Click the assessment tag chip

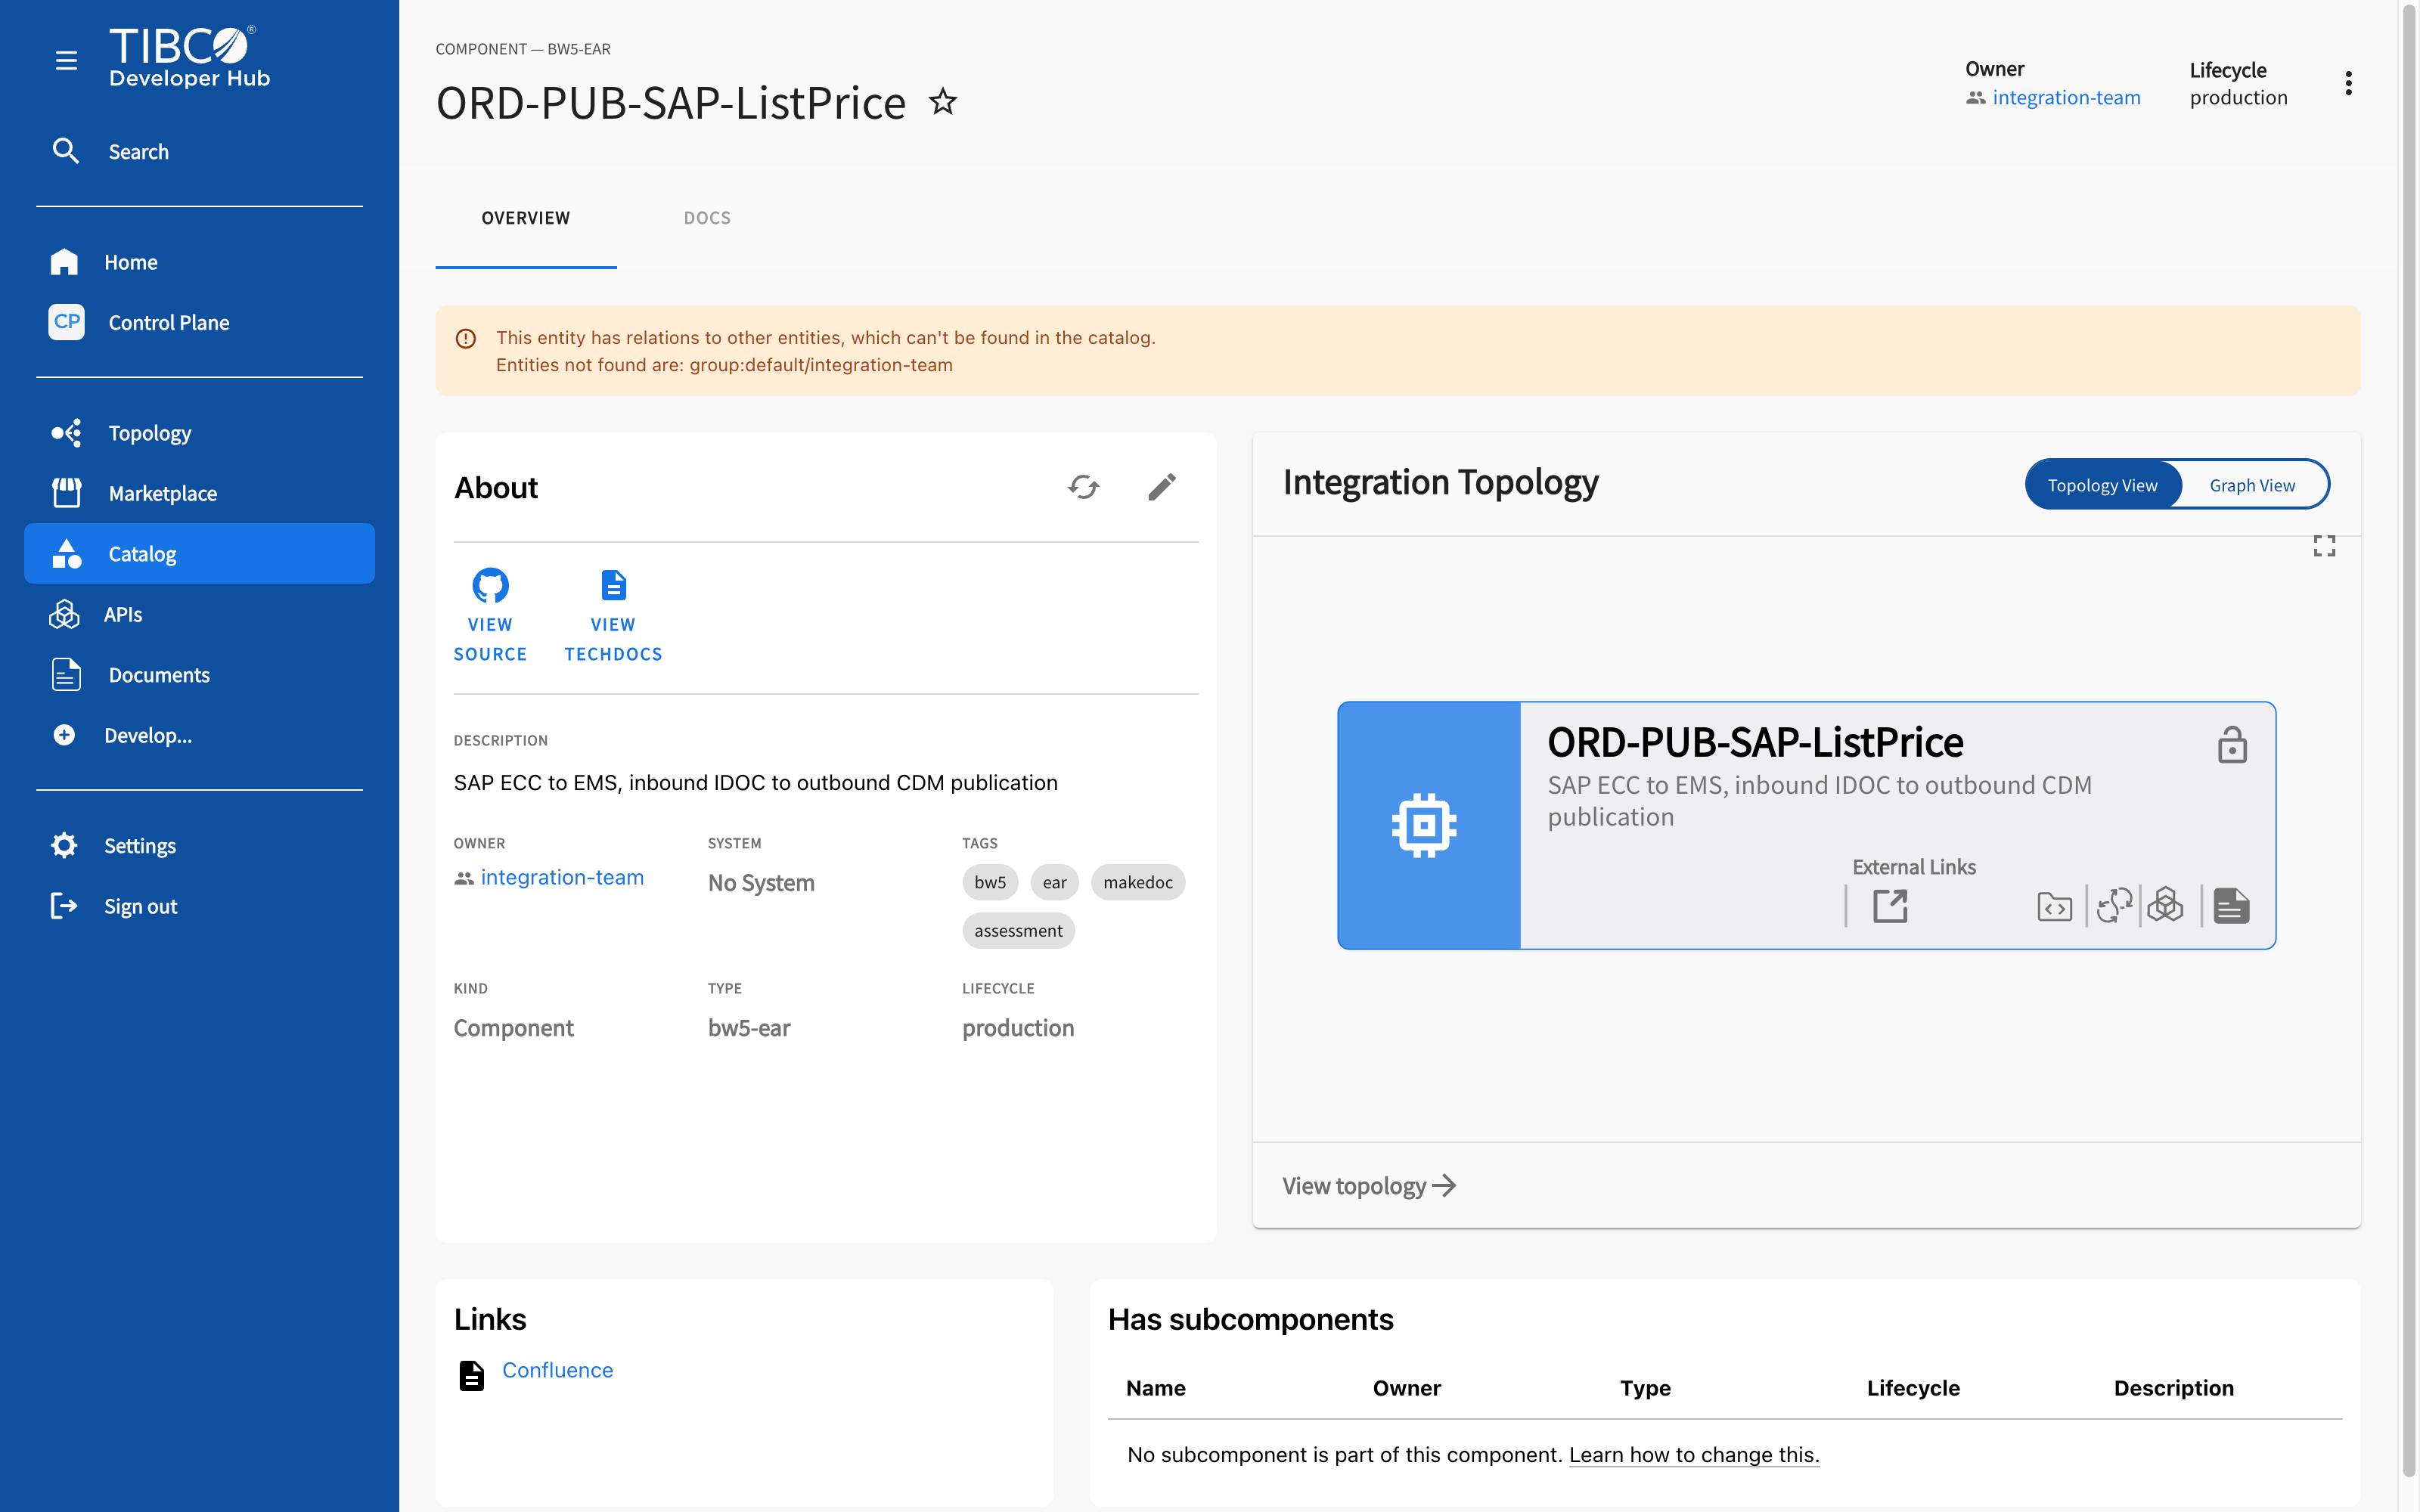1018,931
